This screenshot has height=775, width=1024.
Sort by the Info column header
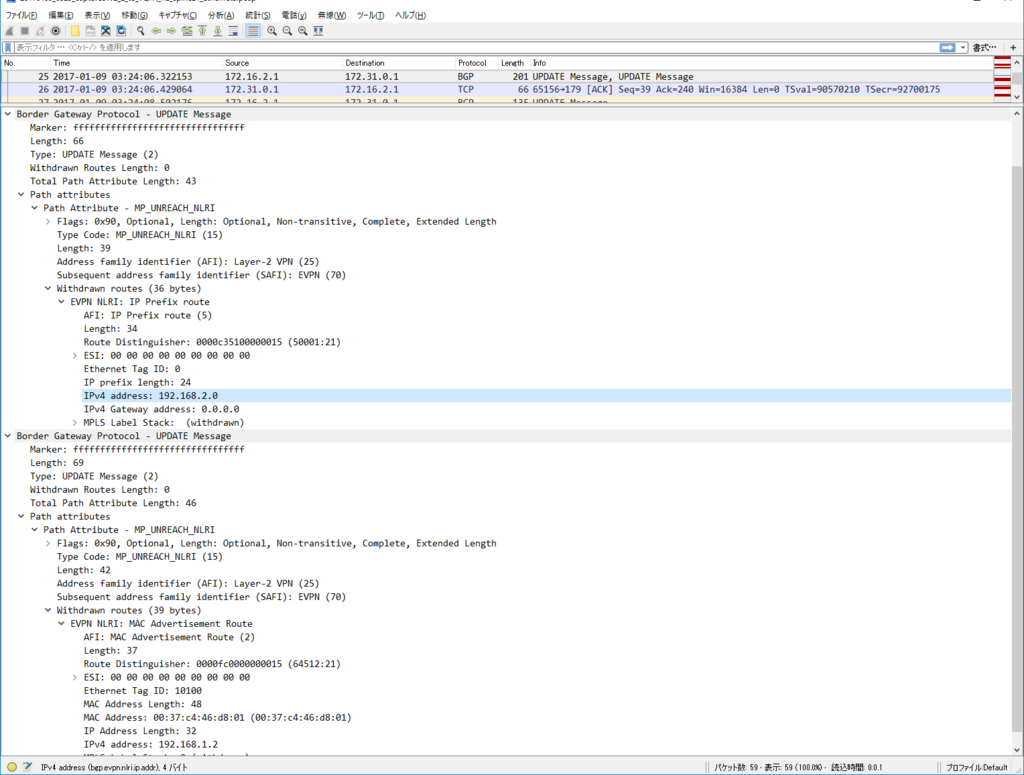click(761, 63)
